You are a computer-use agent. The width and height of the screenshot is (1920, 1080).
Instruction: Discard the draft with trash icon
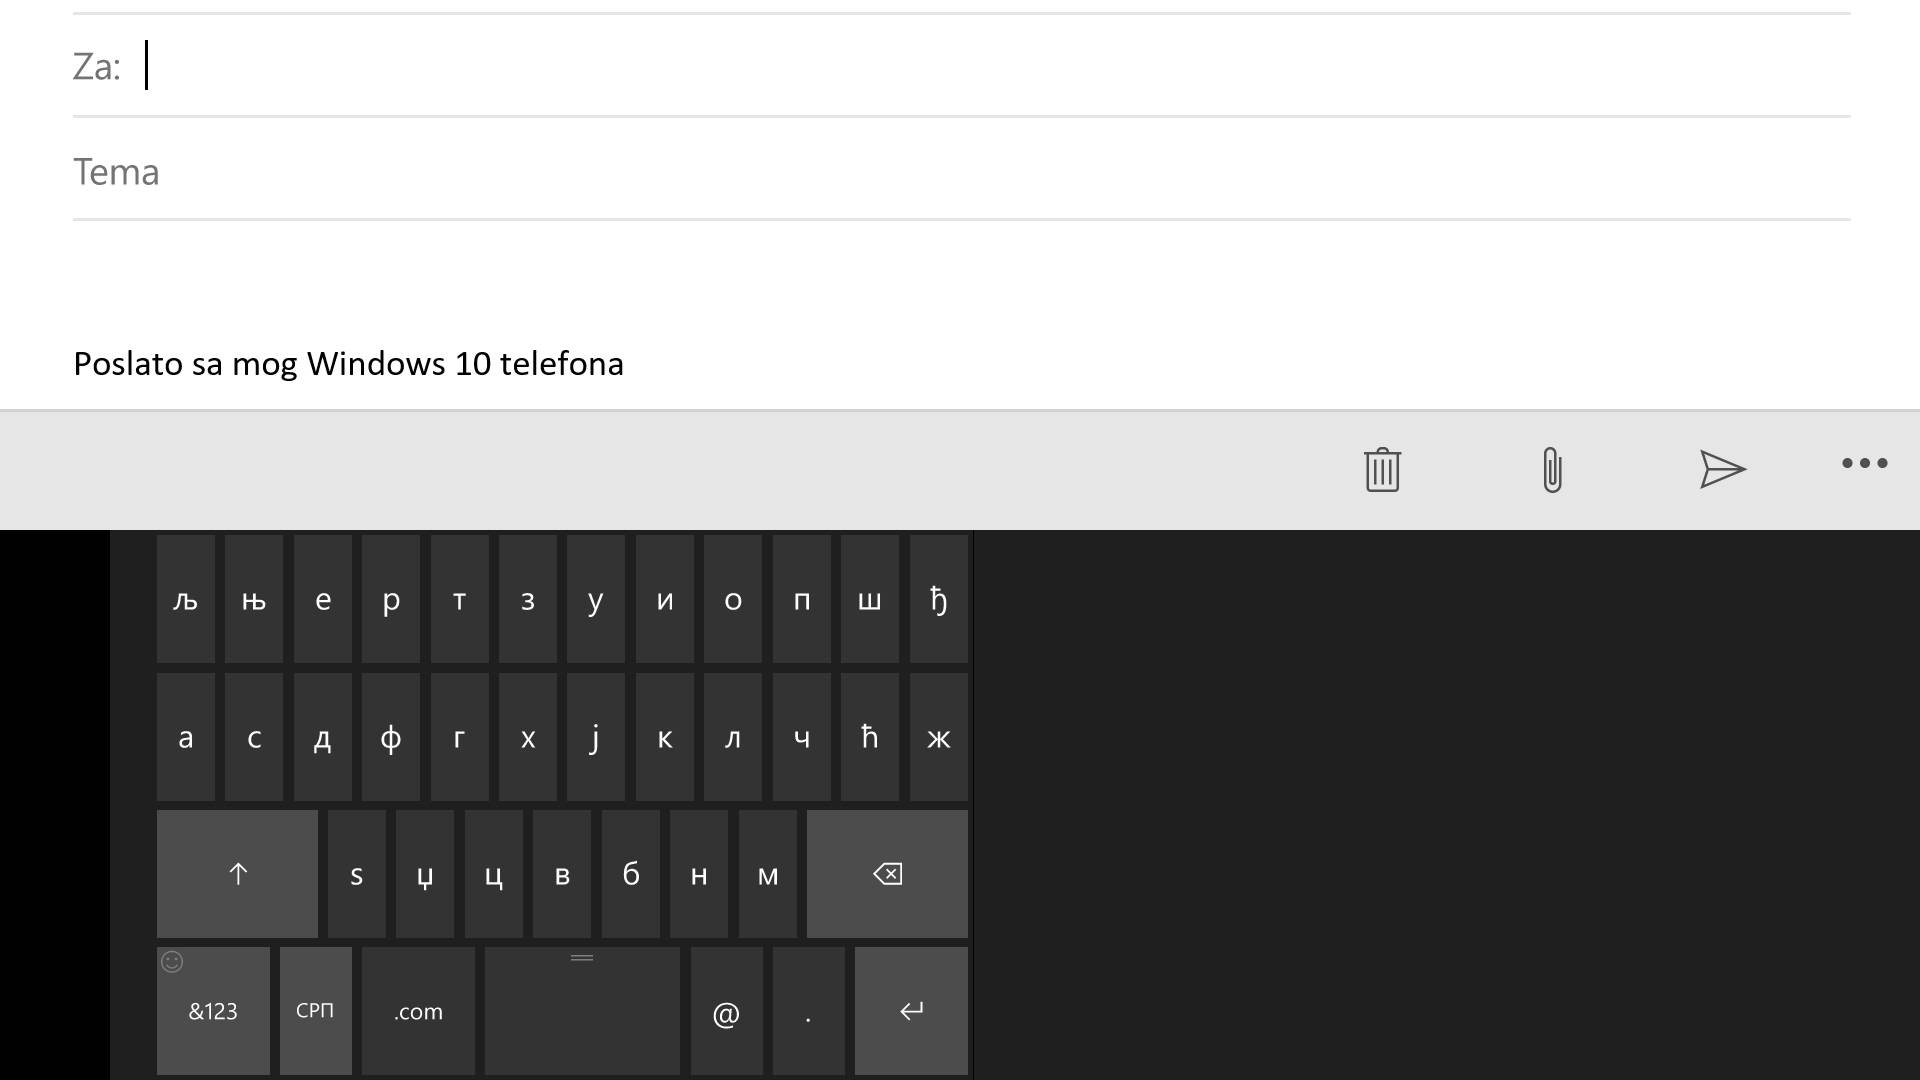pos(1381,469)
